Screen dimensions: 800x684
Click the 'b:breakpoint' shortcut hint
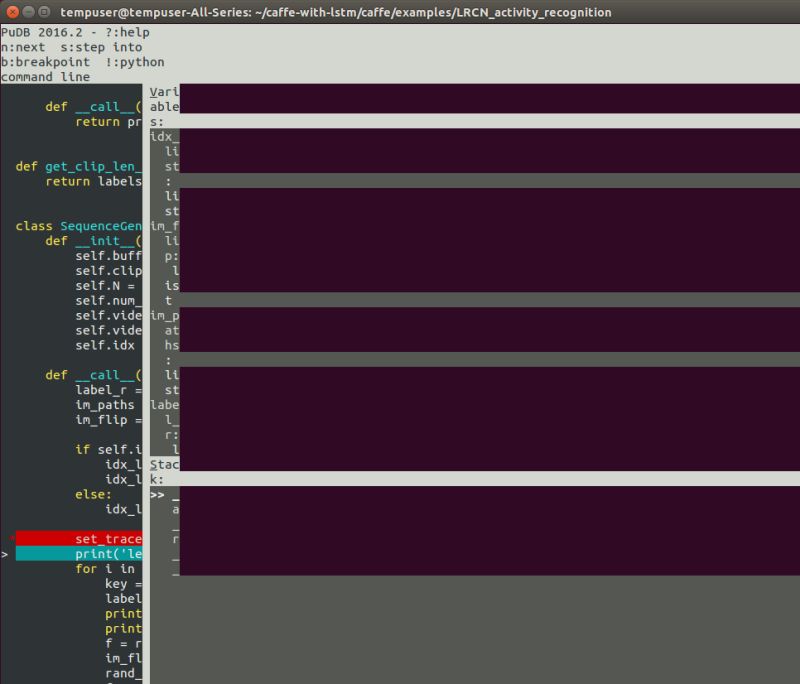[47, 62]
